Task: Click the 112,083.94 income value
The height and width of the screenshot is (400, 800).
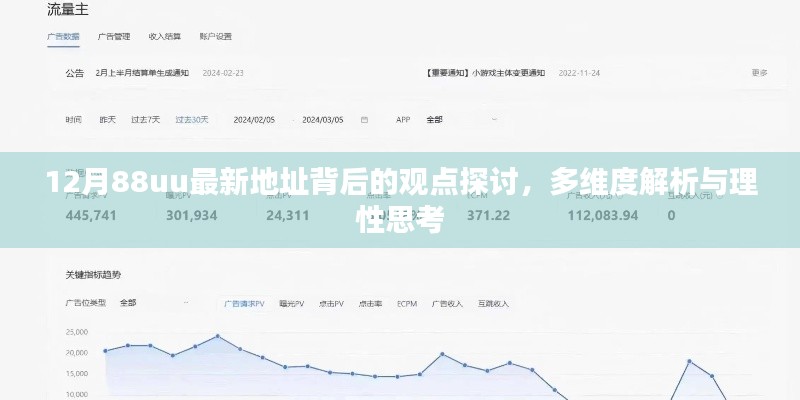Action: (603, 215)
